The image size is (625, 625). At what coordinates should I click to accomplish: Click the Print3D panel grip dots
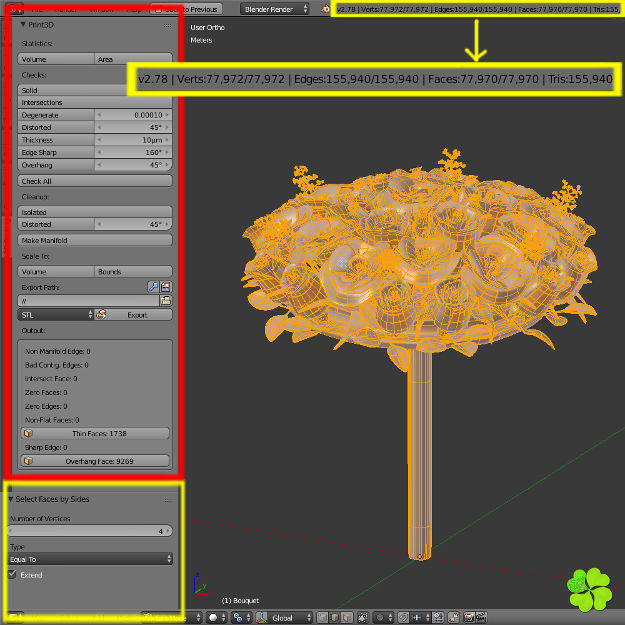[x=167, y=25]
